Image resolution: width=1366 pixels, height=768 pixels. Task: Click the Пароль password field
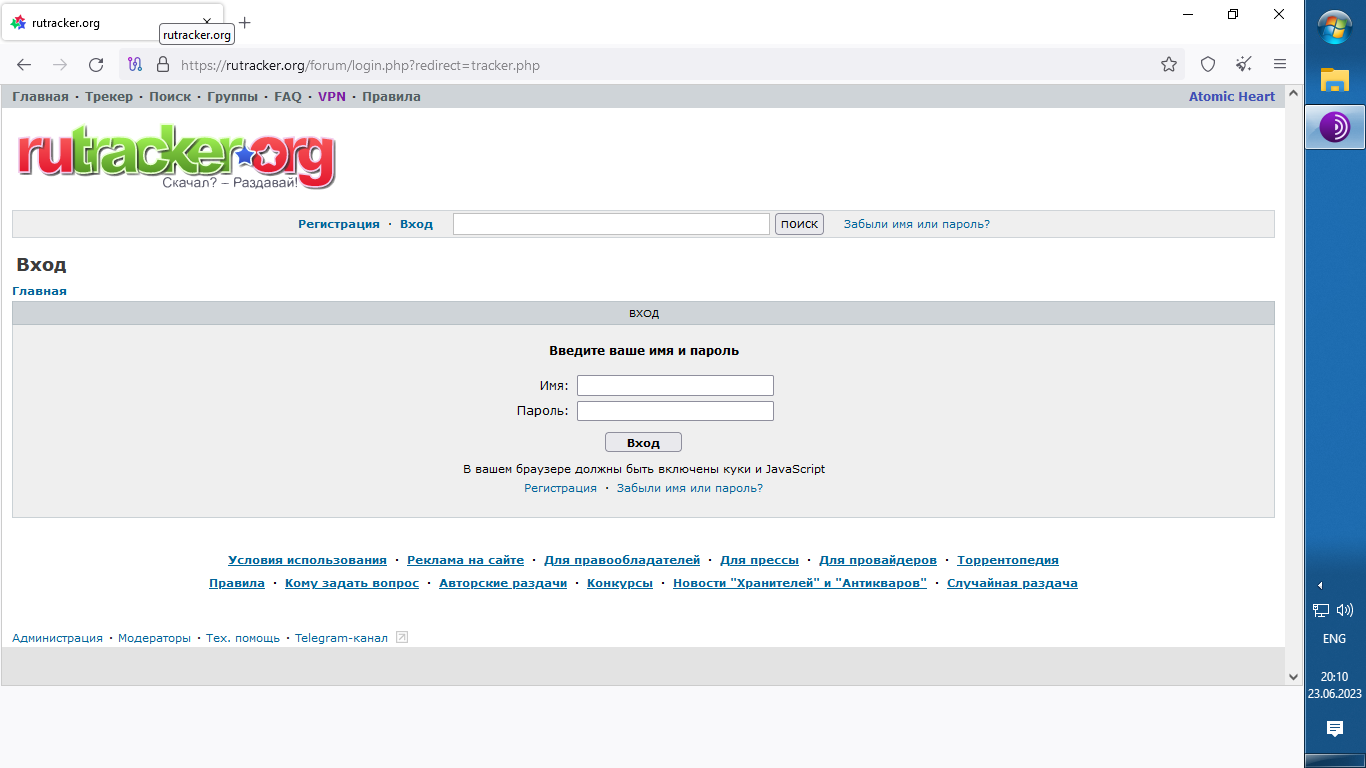click(x=675, y=411)
